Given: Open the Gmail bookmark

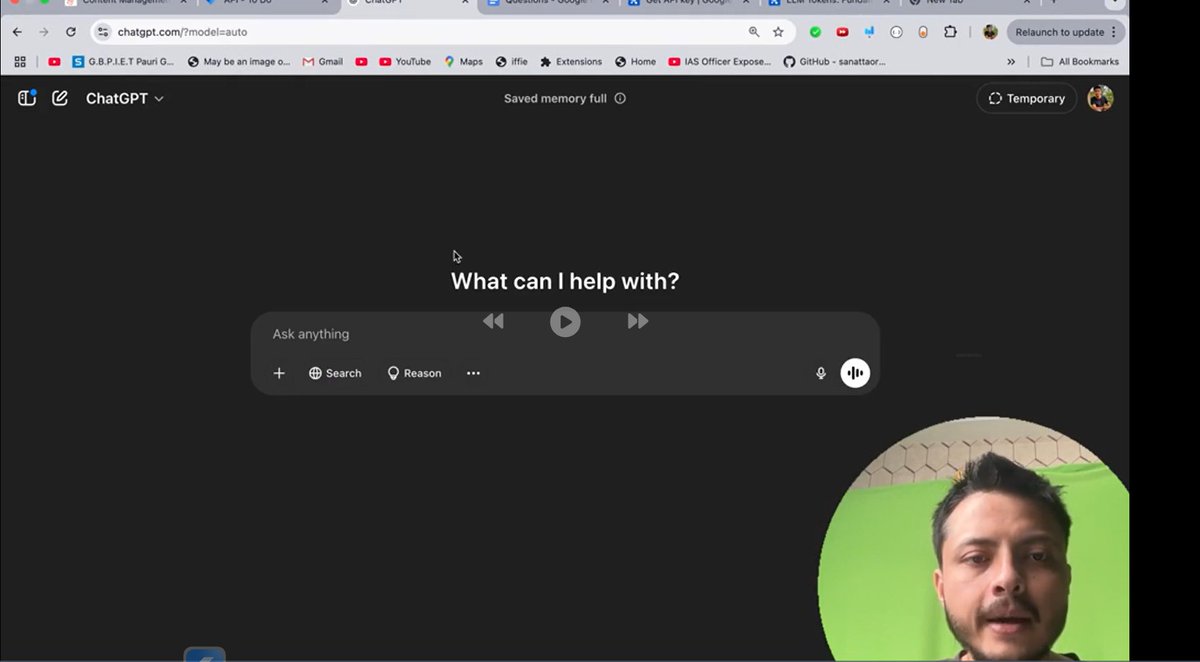Looking at the screenshot, I should 323,62.
